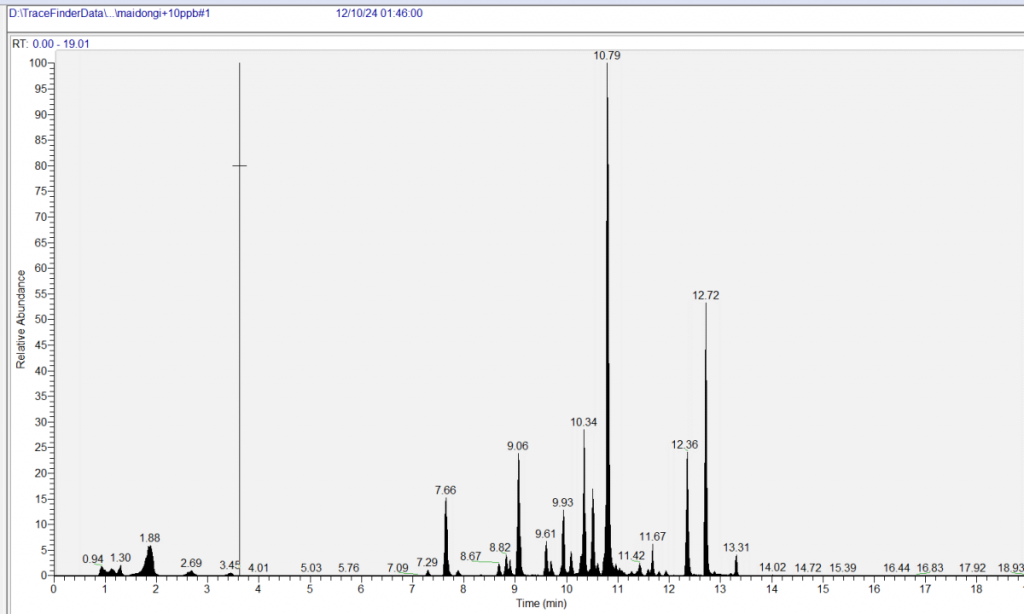Click the broad peak labeled 1.88

[x=150, y=537]
